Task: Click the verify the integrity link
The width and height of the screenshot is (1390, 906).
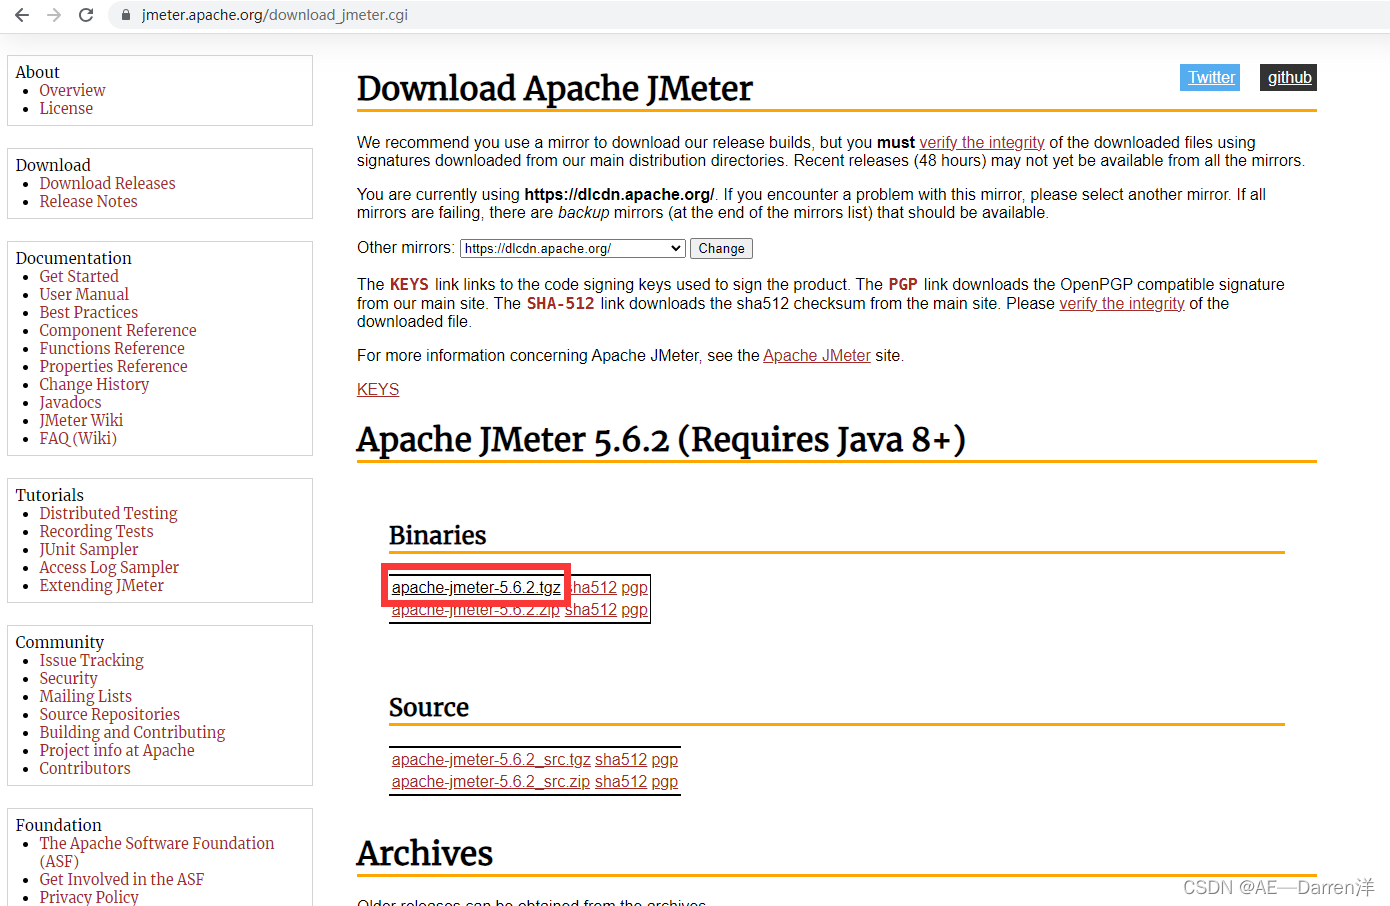Action: point(981,142)
